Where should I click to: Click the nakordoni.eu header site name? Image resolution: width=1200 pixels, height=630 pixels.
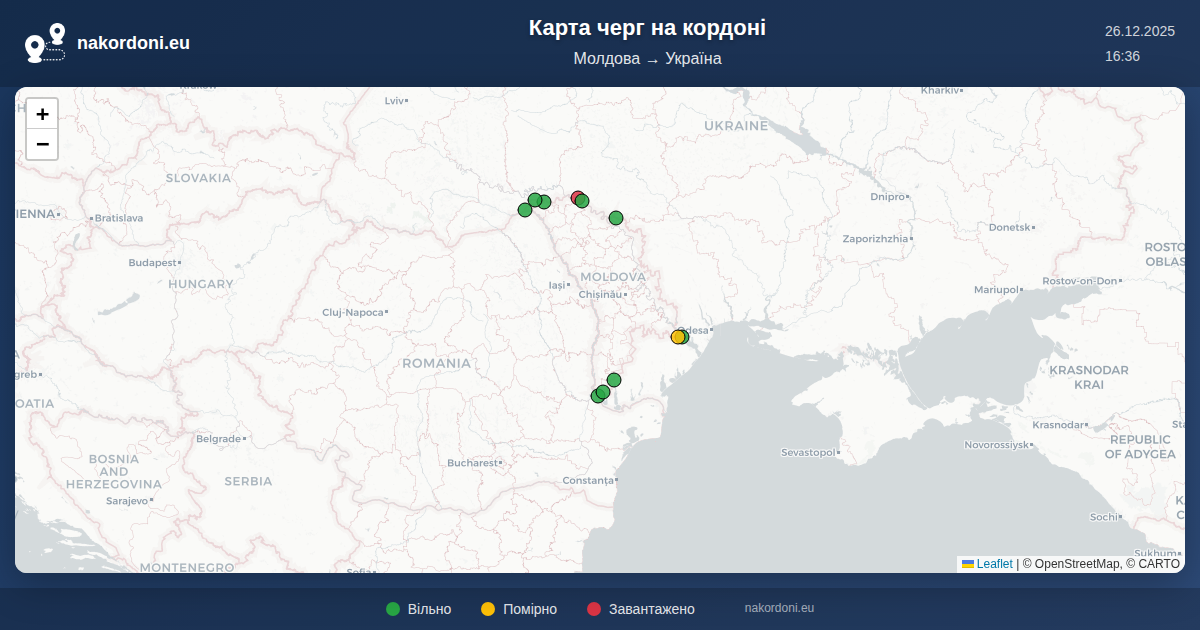(133, 43)
